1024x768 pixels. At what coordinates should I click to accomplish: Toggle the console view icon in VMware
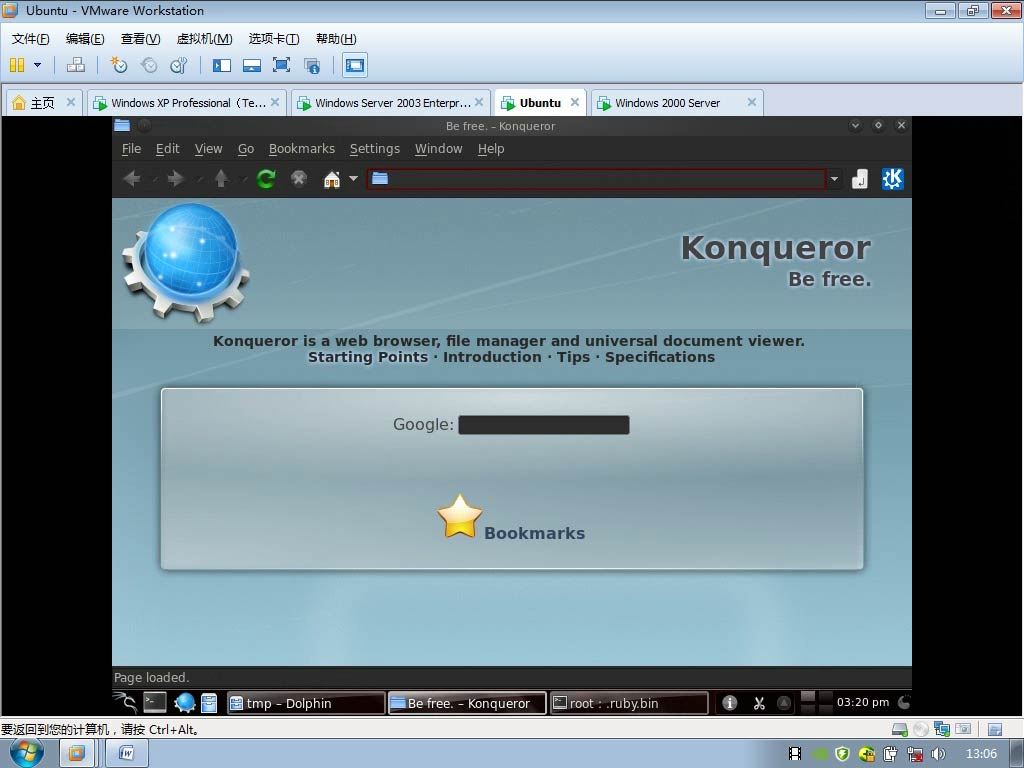[x=355, y=65]
